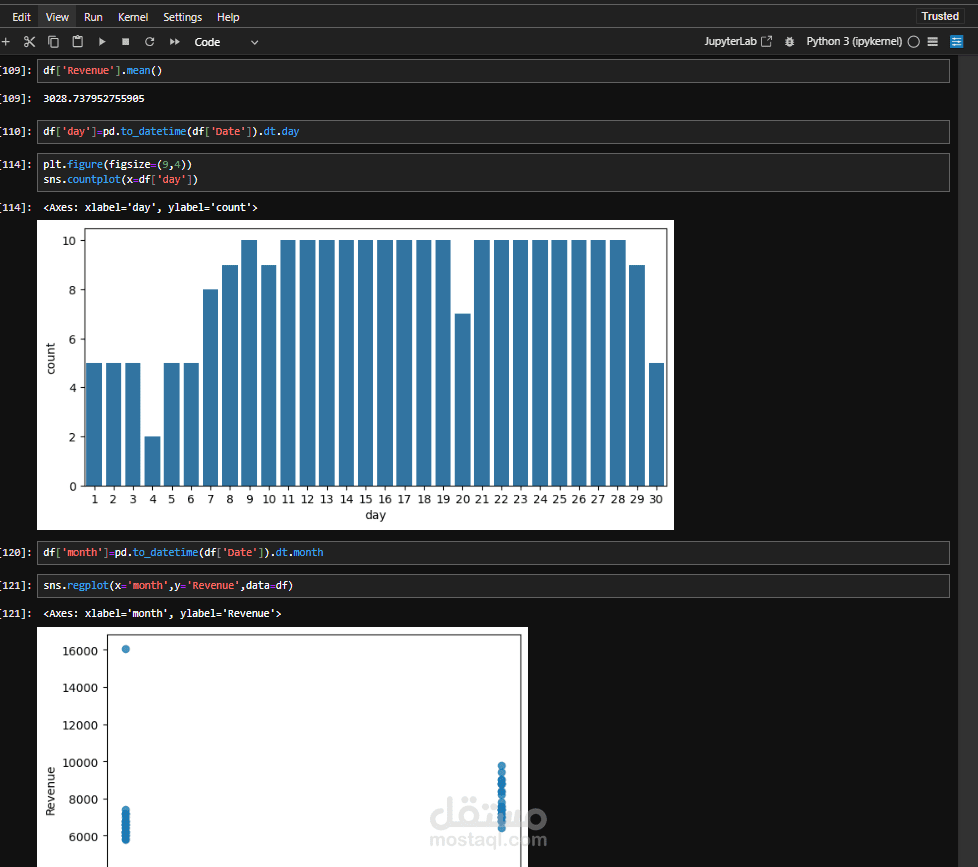This screenshot has width=978, height=867.
Task: Restart the kernel with circular arrow icon
Action: (x=150, y=42)
